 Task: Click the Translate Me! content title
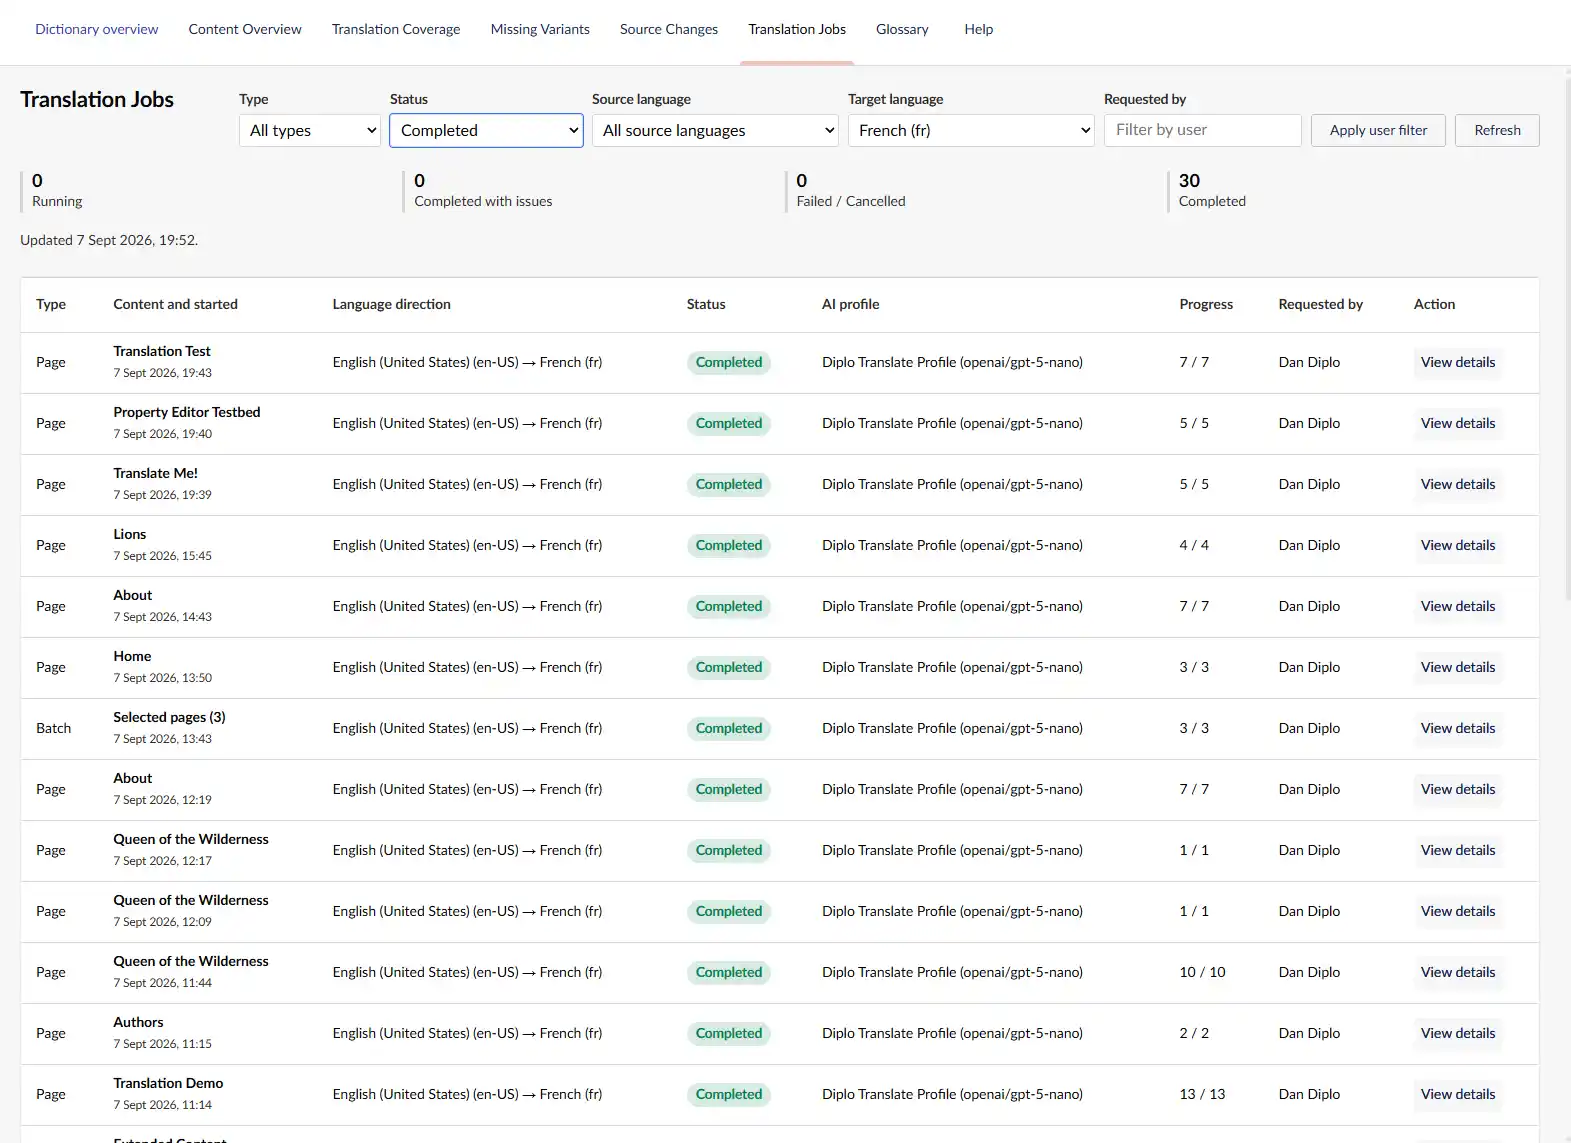pyautogui.click(x=155, y=473)
